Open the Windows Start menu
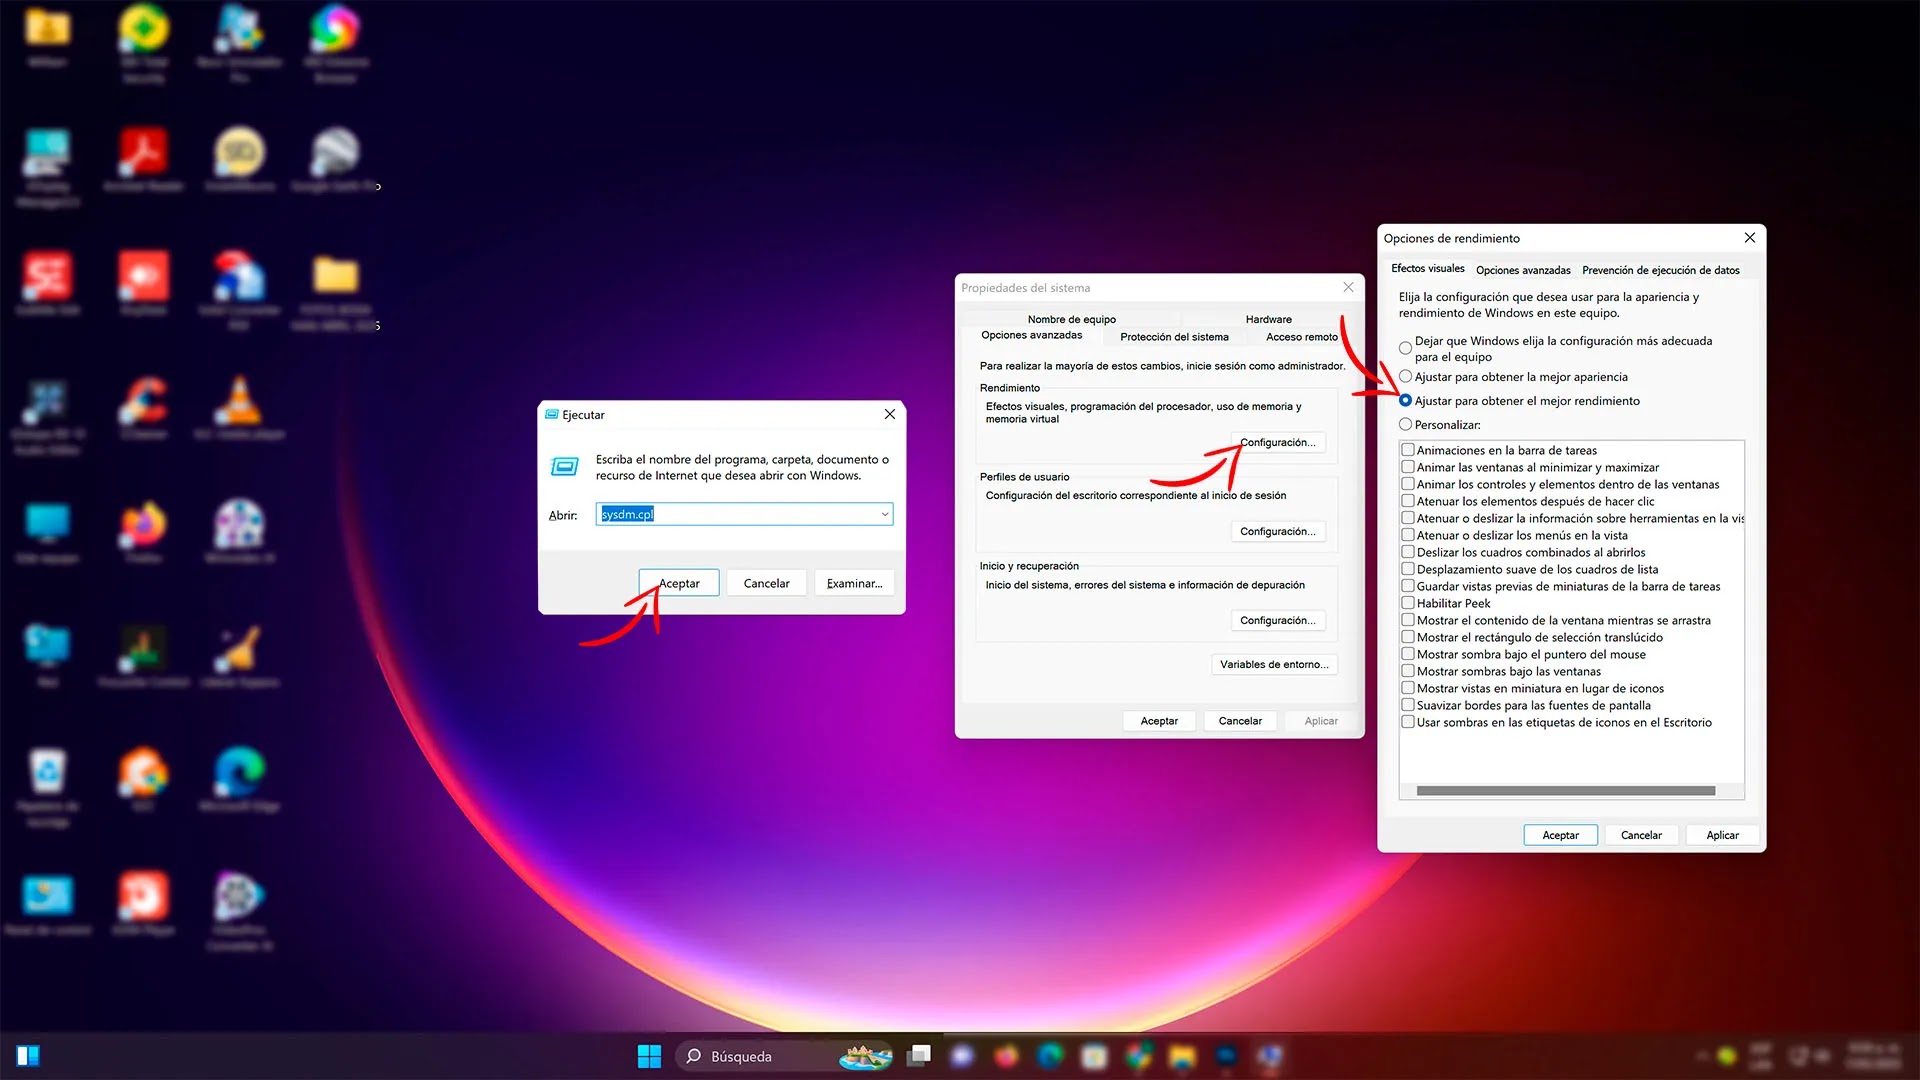Viewport: 1920px width, 1080px height. [x=649, y=1056]
